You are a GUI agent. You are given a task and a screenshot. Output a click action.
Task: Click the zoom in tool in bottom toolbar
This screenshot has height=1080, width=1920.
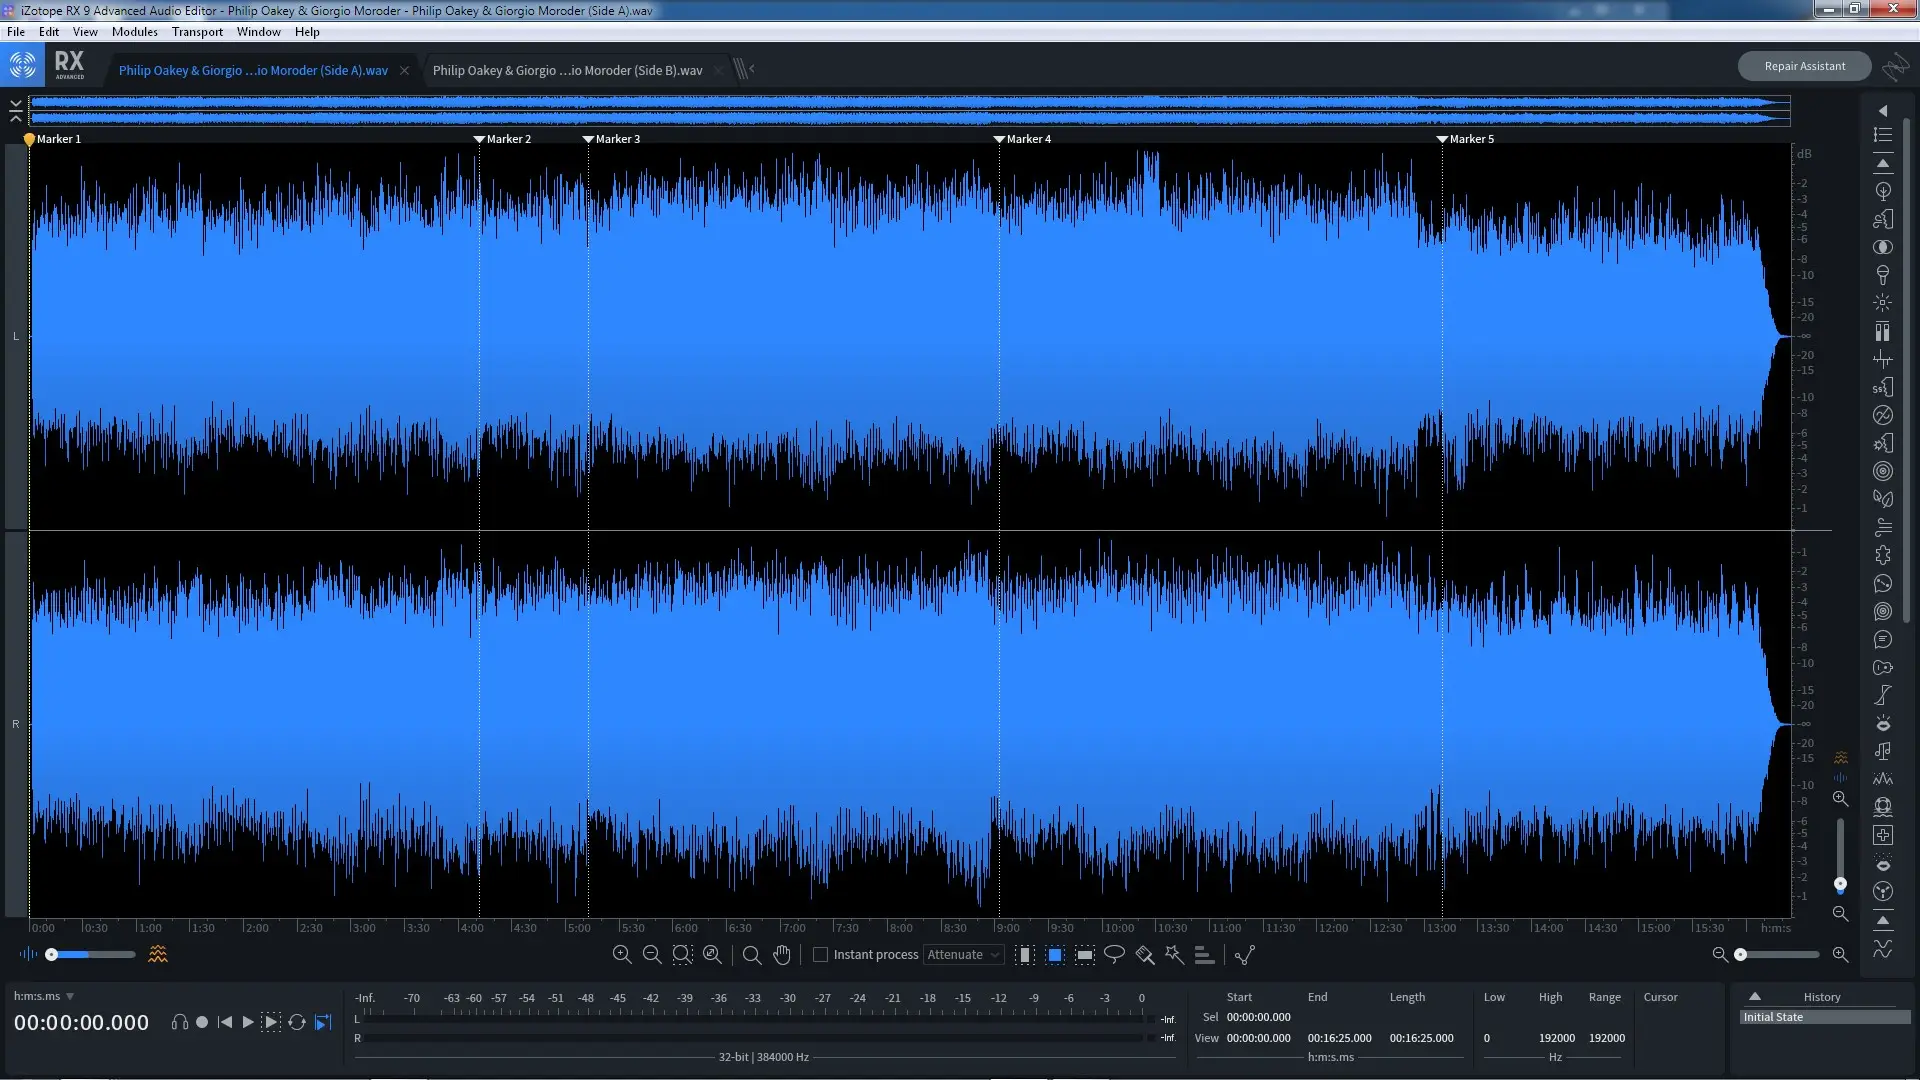(x=622, y=955)
